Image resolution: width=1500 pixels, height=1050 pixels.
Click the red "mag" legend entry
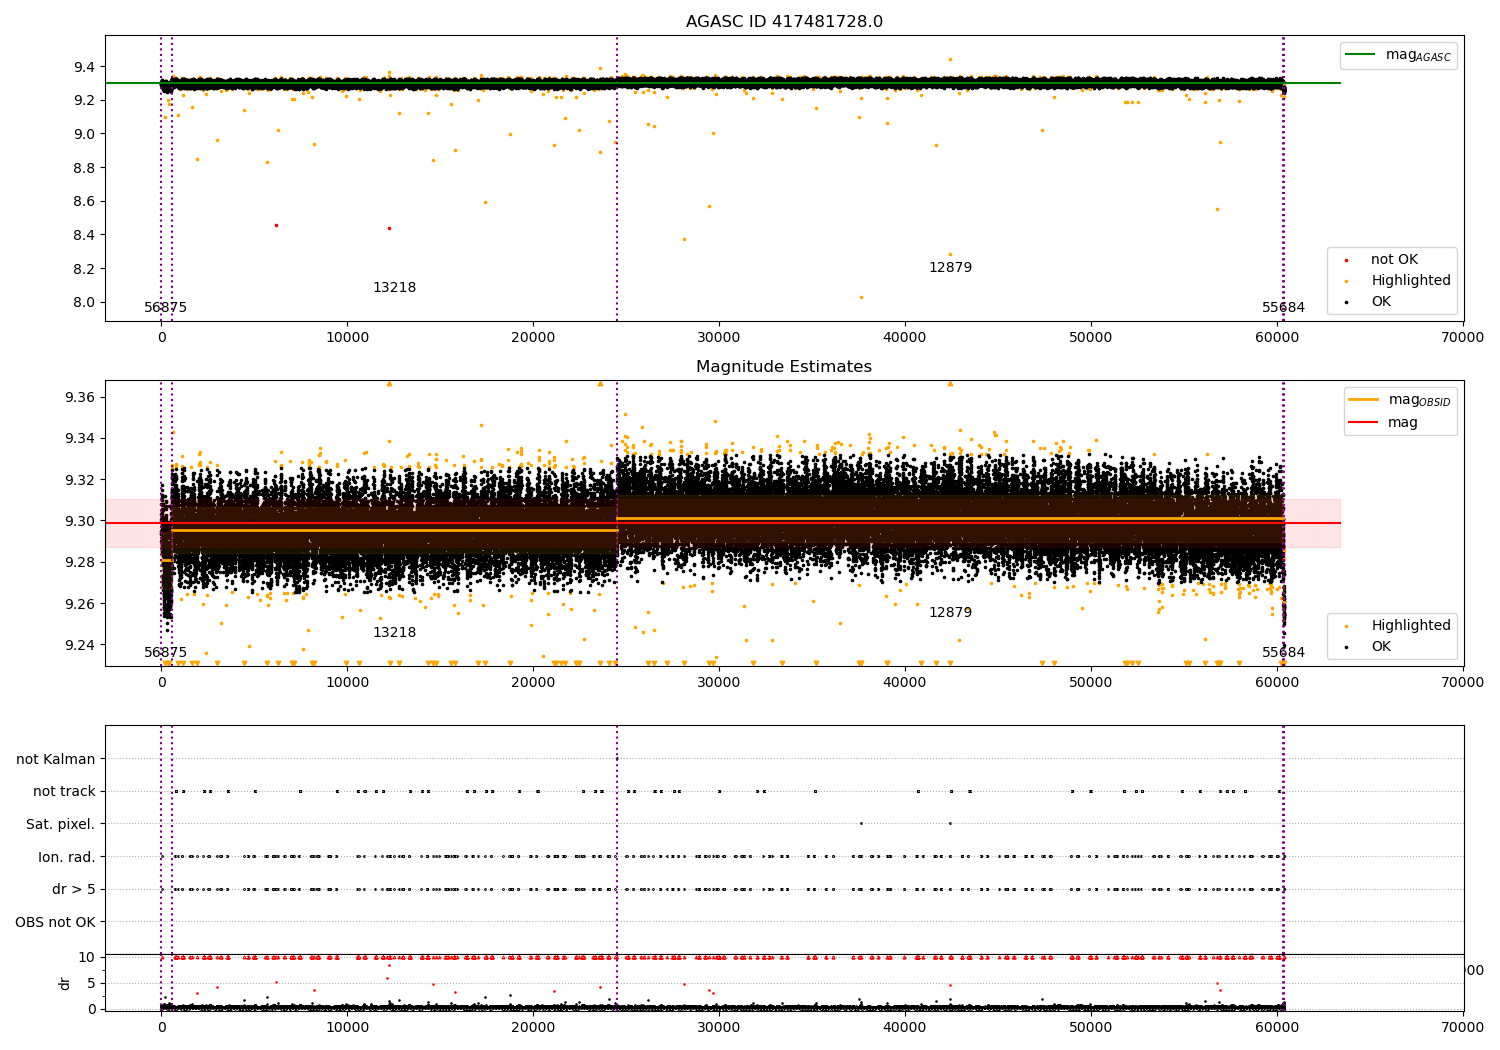click(1402, 422)
